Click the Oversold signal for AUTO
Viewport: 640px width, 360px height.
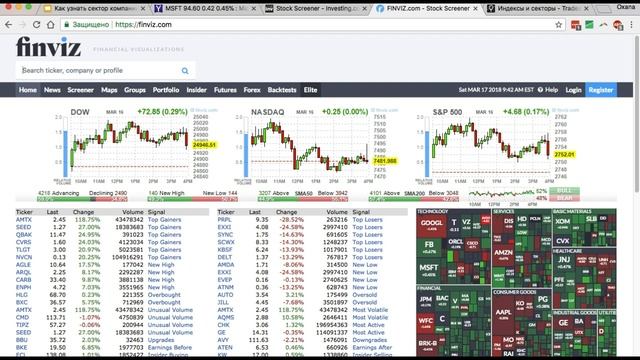pos(364,295)
